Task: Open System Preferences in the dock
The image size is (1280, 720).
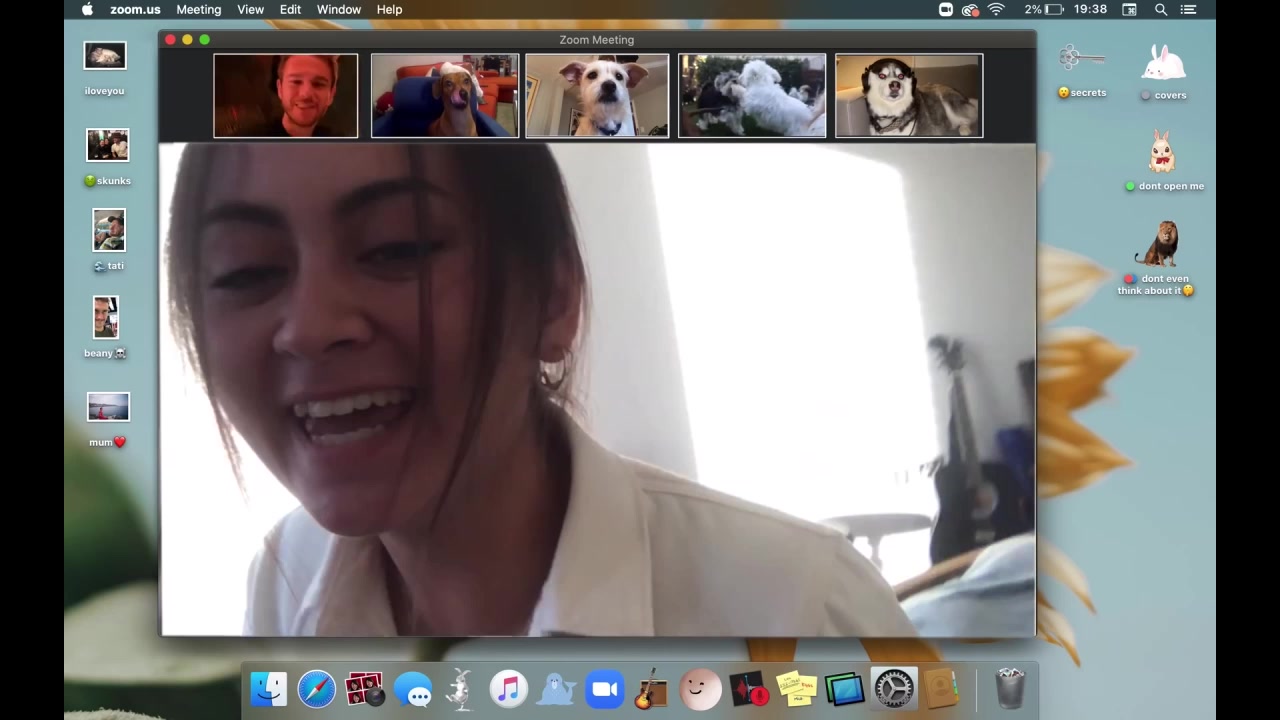Action: pos(893,689)
